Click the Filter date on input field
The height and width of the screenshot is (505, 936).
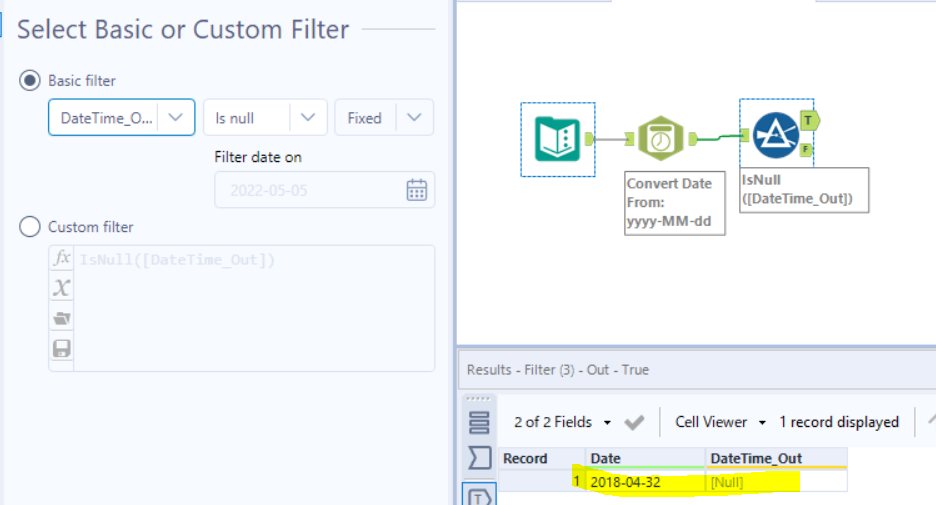tap(324, 190)
